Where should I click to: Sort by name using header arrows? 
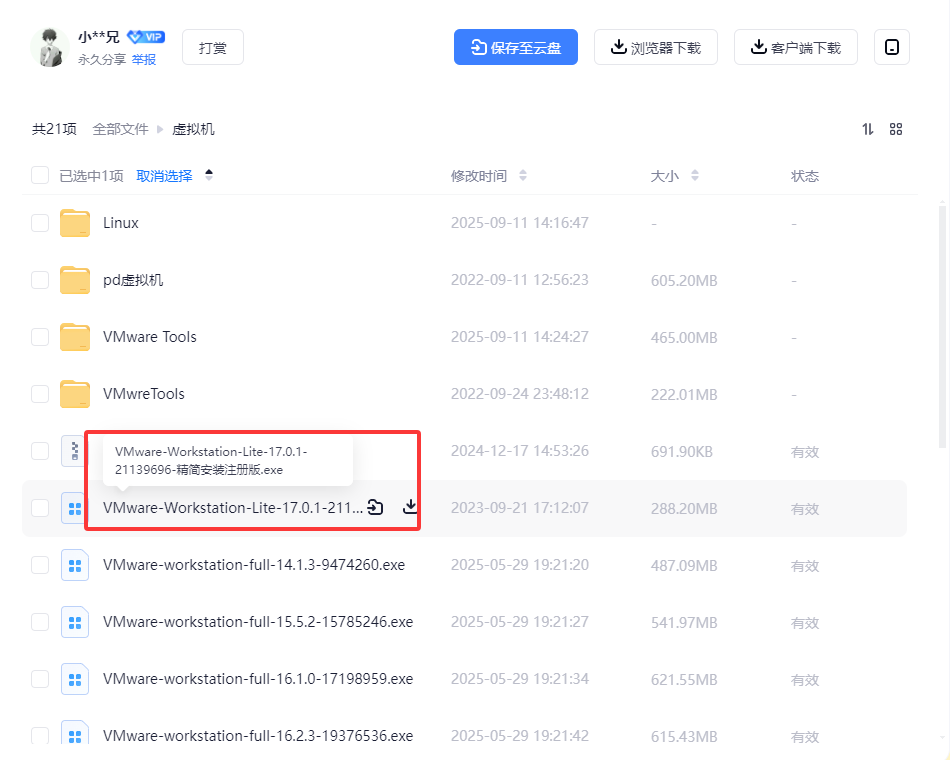click(x=209, y=175)
